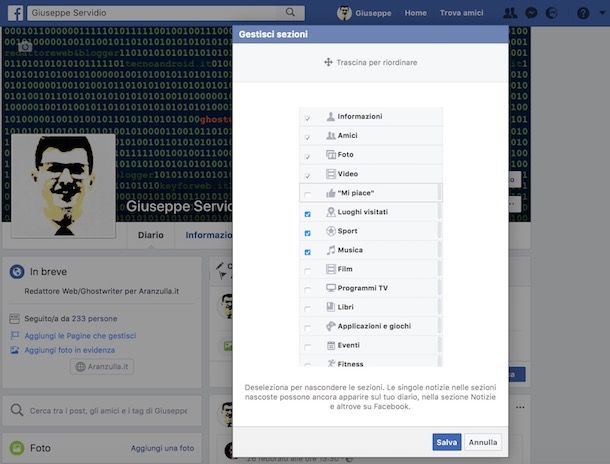This screenshot has width=610, height=464.
Task: Switch to the Diario tab
Action: coord(151,235)
